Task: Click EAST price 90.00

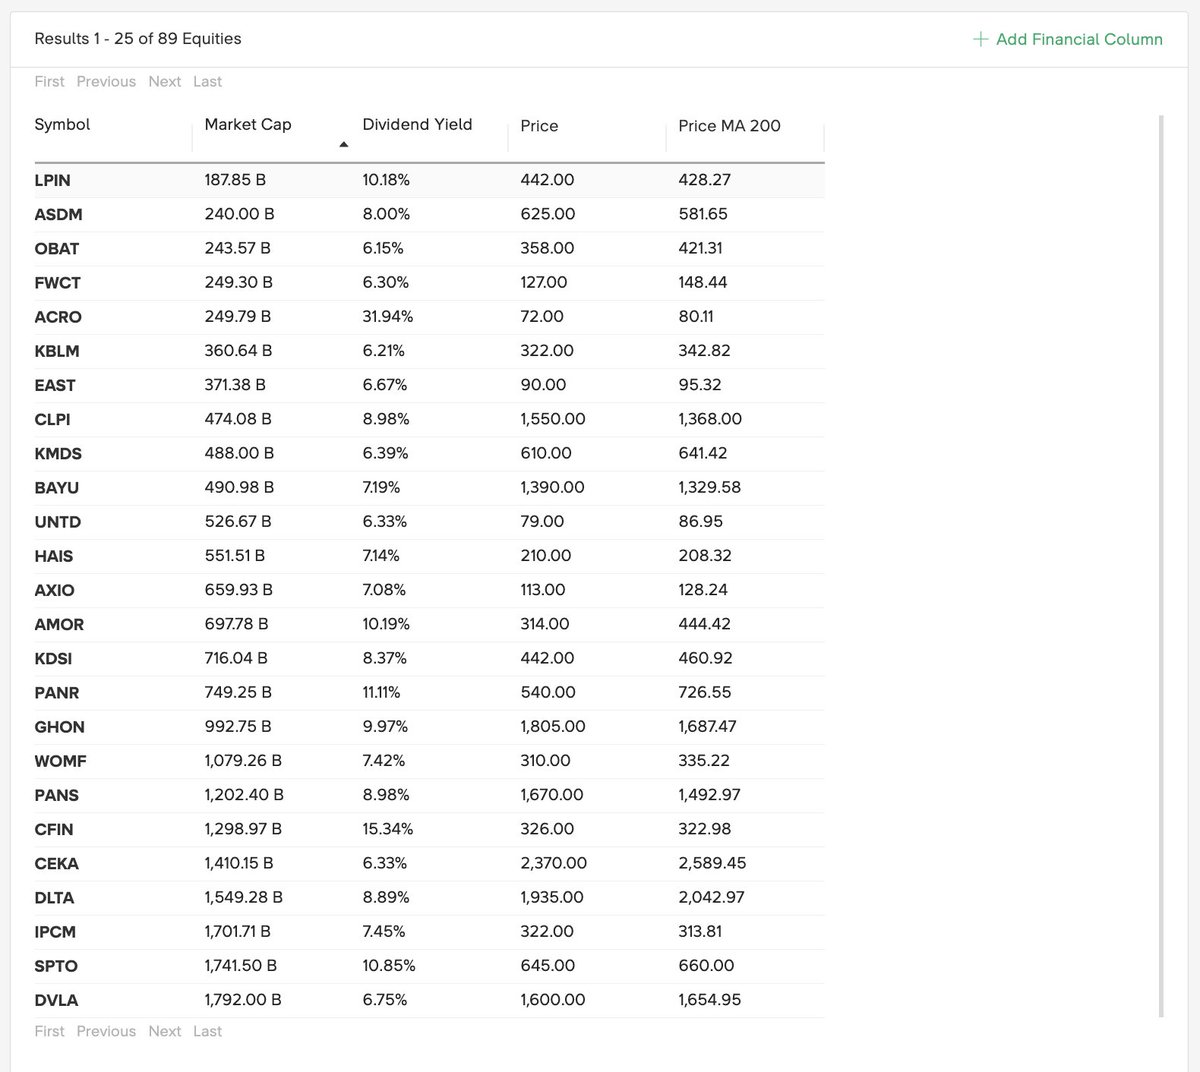Action: tap(543, 385)
